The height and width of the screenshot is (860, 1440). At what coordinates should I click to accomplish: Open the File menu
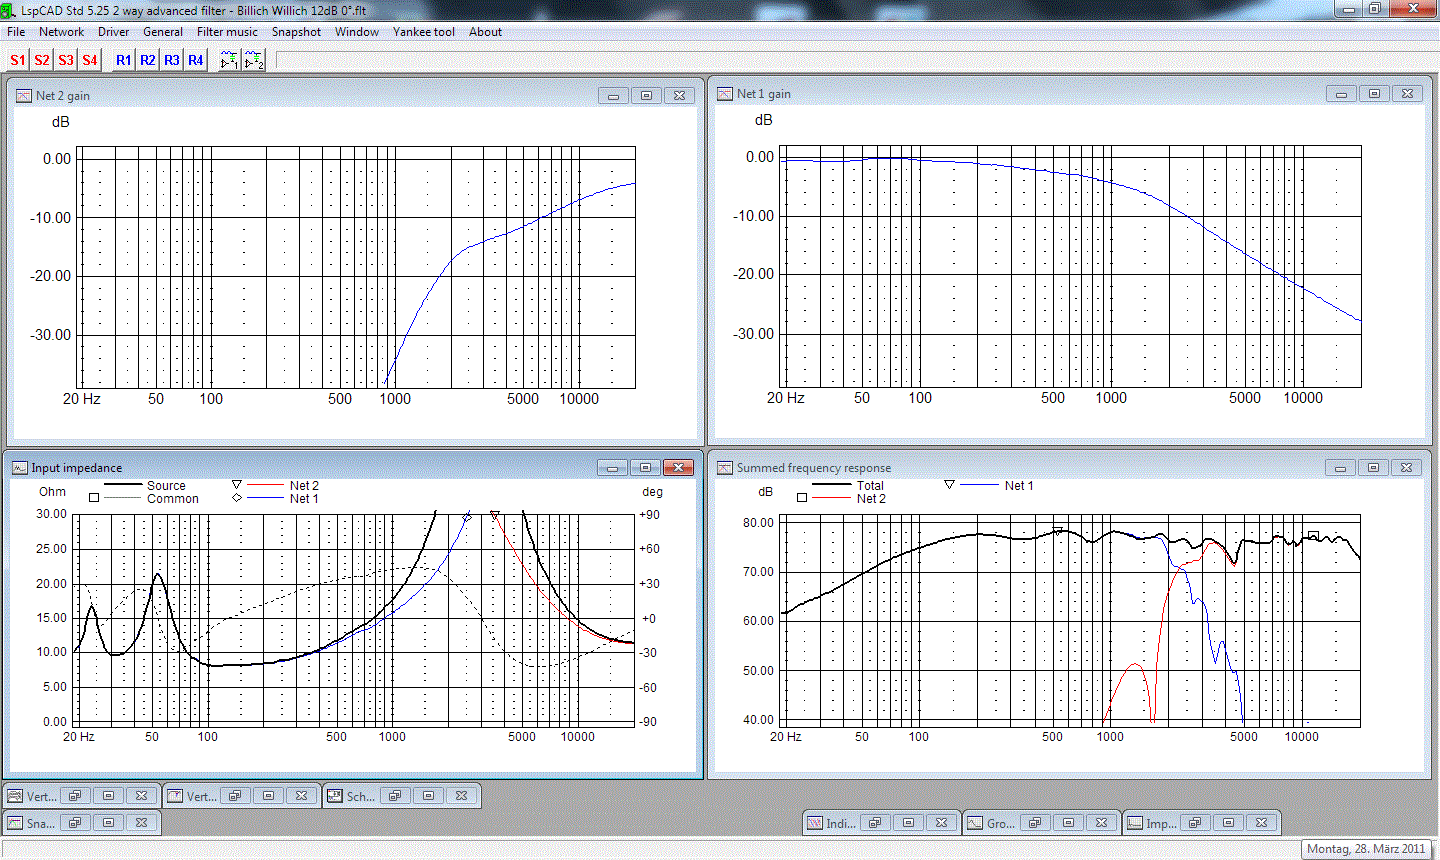(16, 32)
